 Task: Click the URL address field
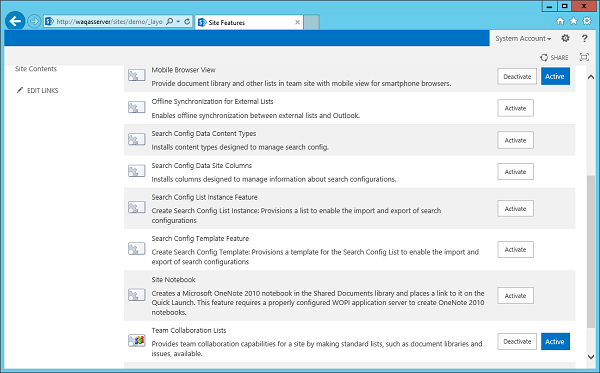[x=109, y=22]
